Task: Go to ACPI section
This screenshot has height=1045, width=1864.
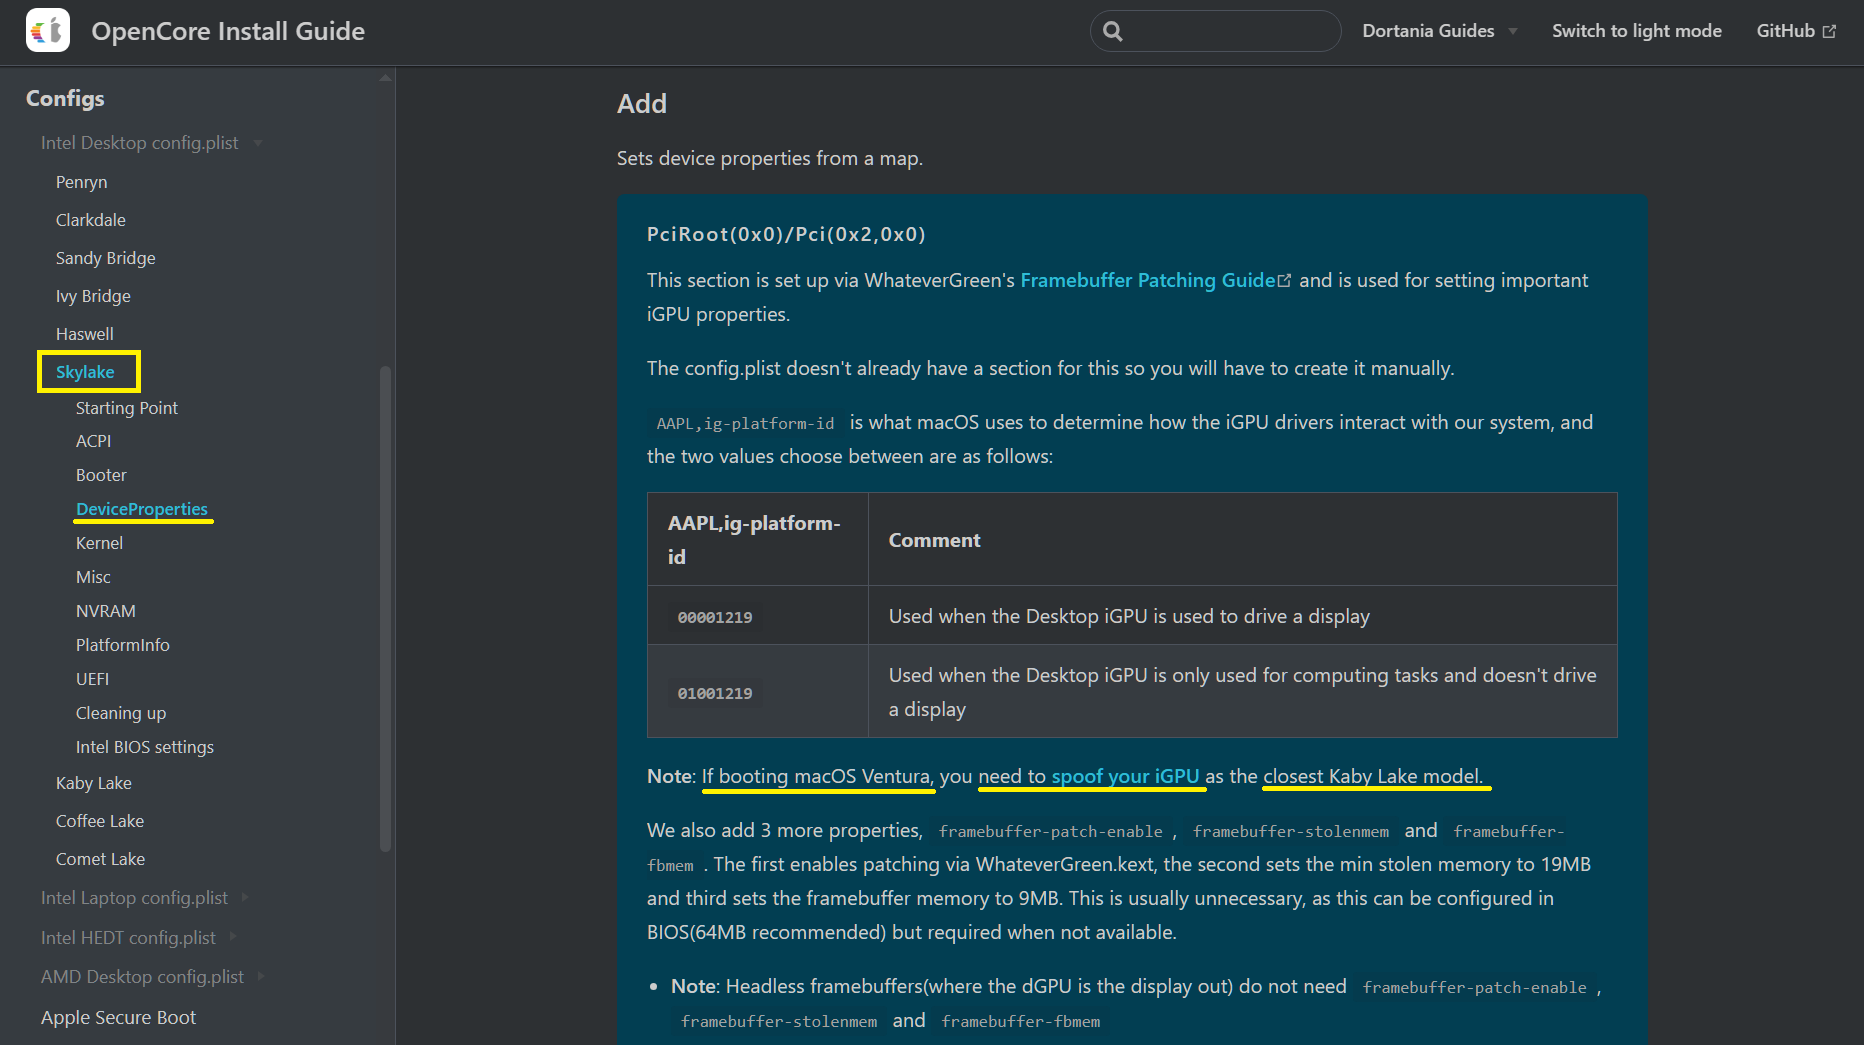Action: click(x=93, y=441)
